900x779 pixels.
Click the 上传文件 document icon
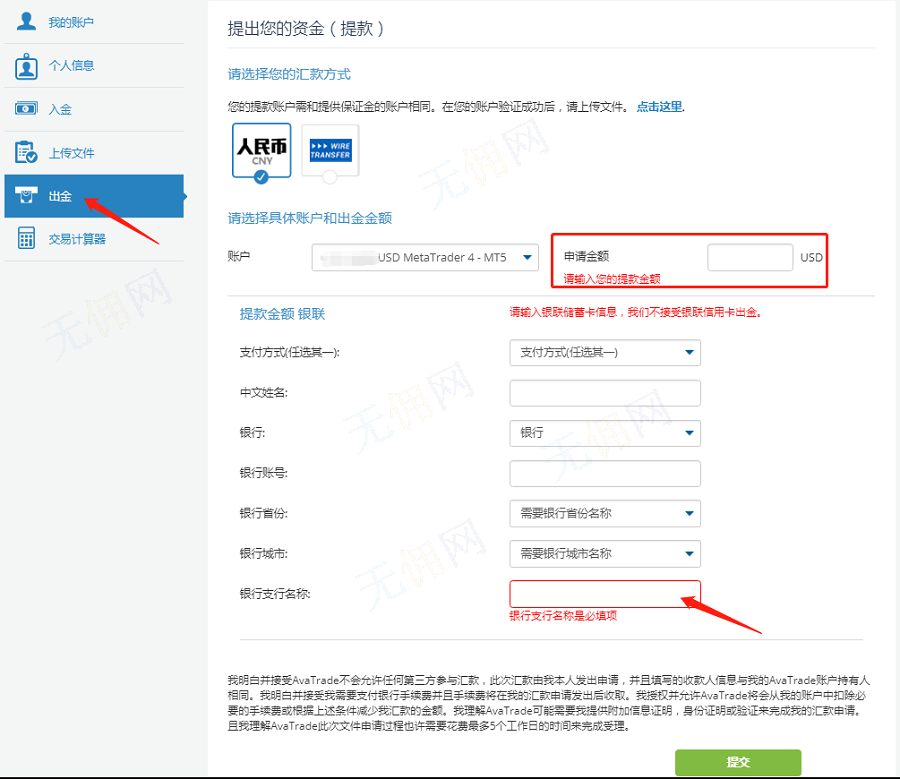(x=26, y=153)
